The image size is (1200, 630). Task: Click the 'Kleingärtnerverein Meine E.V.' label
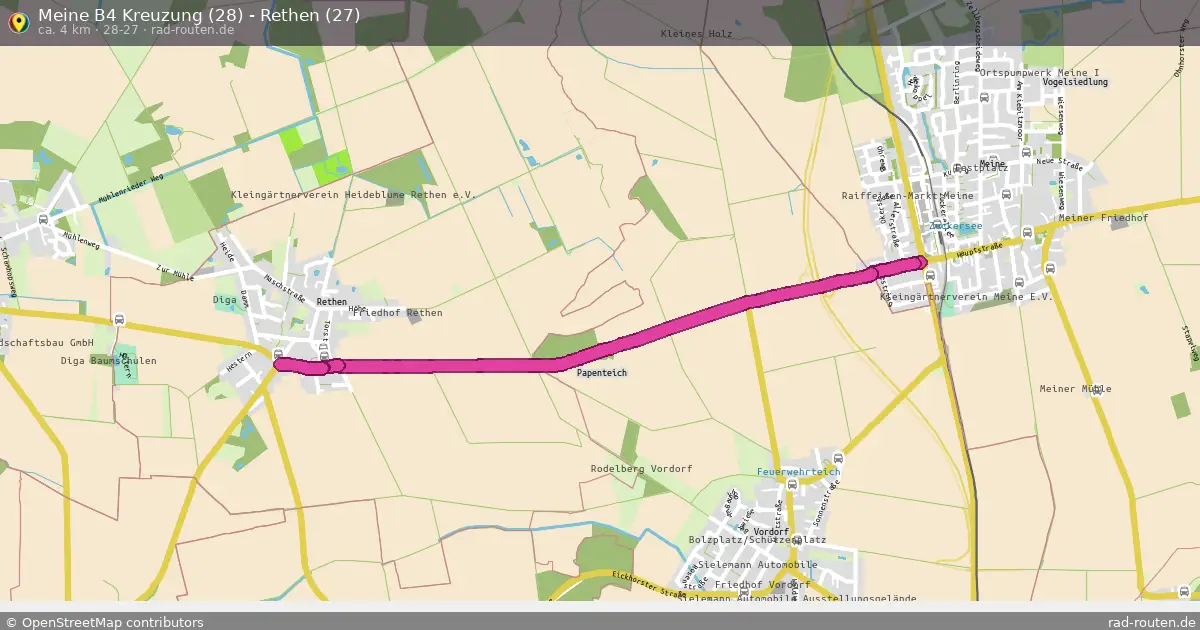tap(966, 297)
